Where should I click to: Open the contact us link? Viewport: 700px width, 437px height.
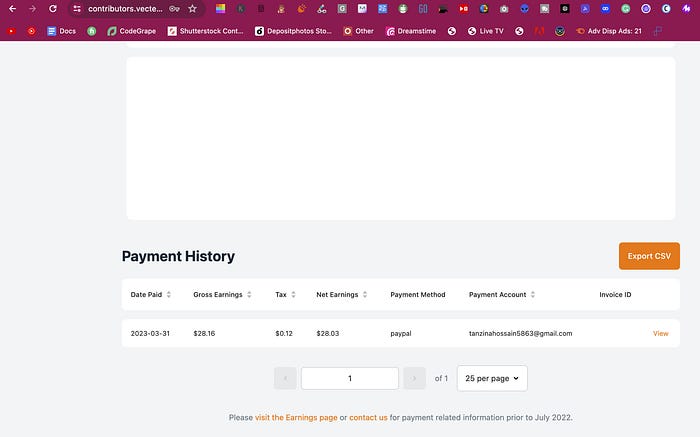click(x=368, y=417)
